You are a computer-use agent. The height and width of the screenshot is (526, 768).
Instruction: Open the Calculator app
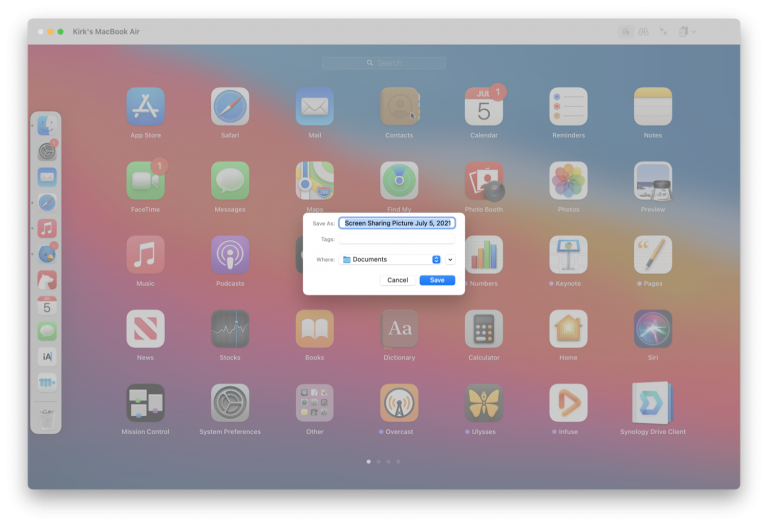point(484,329)
